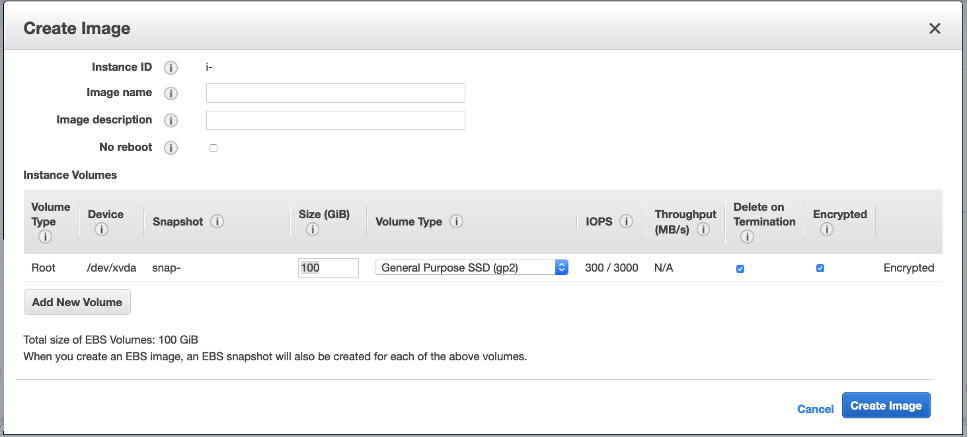Close the Create Image dialog
This screenshot has width=968, height=437.
[x=935, y=28]
